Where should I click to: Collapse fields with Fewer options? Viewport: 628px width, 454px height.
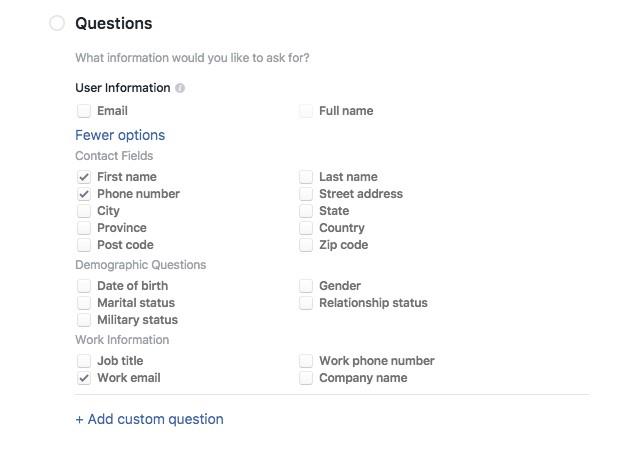coord(120,135)
